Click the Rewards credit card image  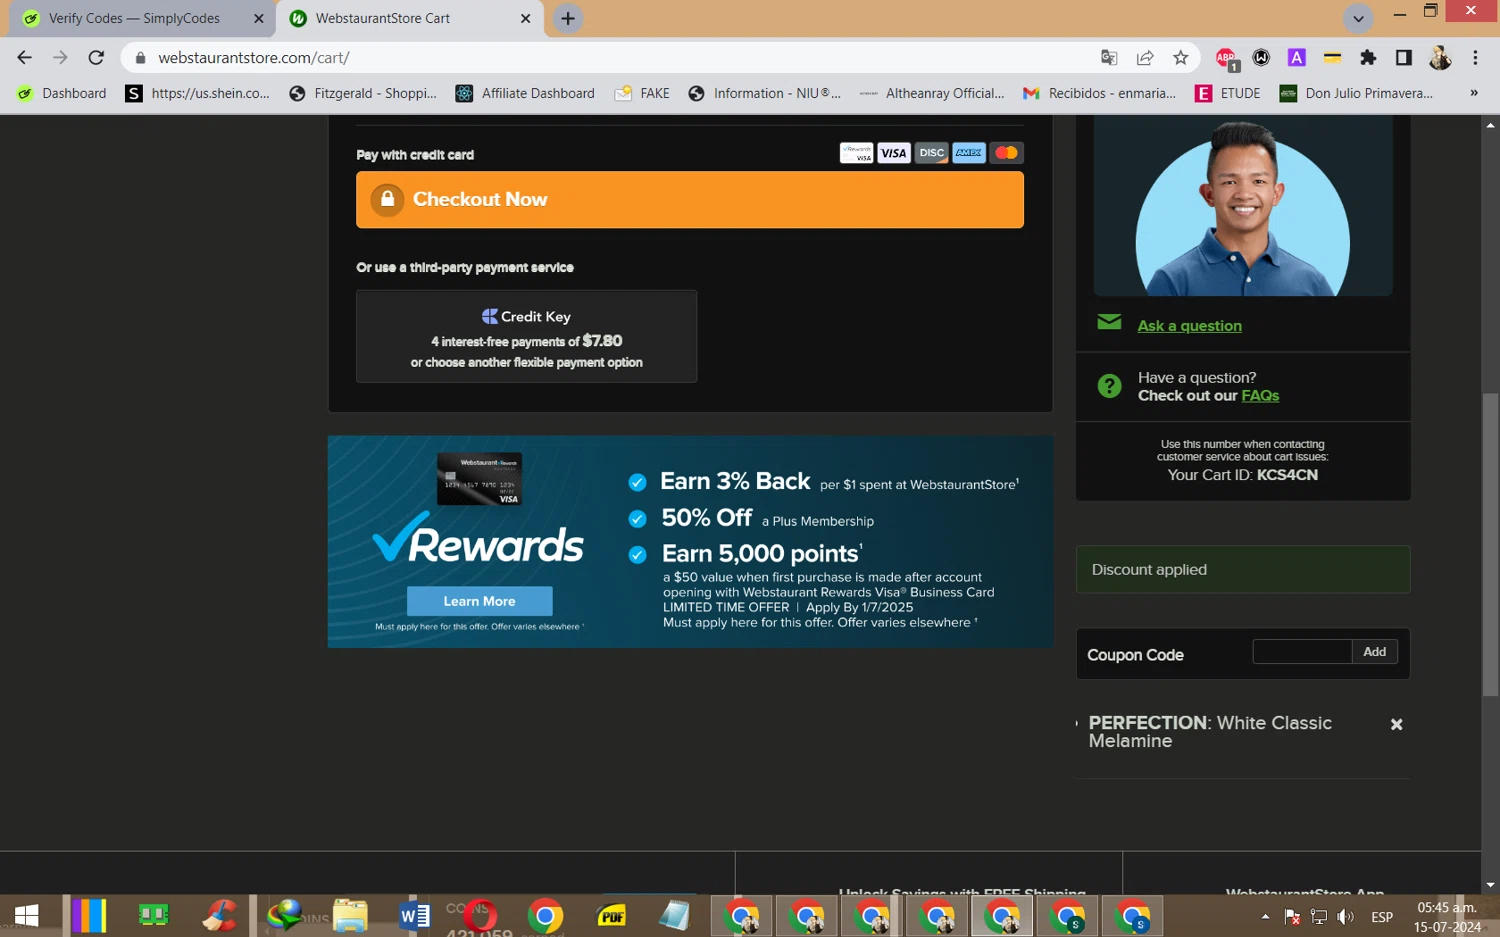coord(479,479)
